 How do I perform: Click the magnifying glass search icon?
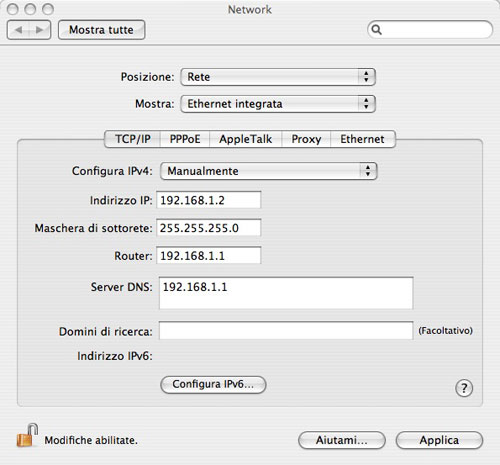(376, 30)
